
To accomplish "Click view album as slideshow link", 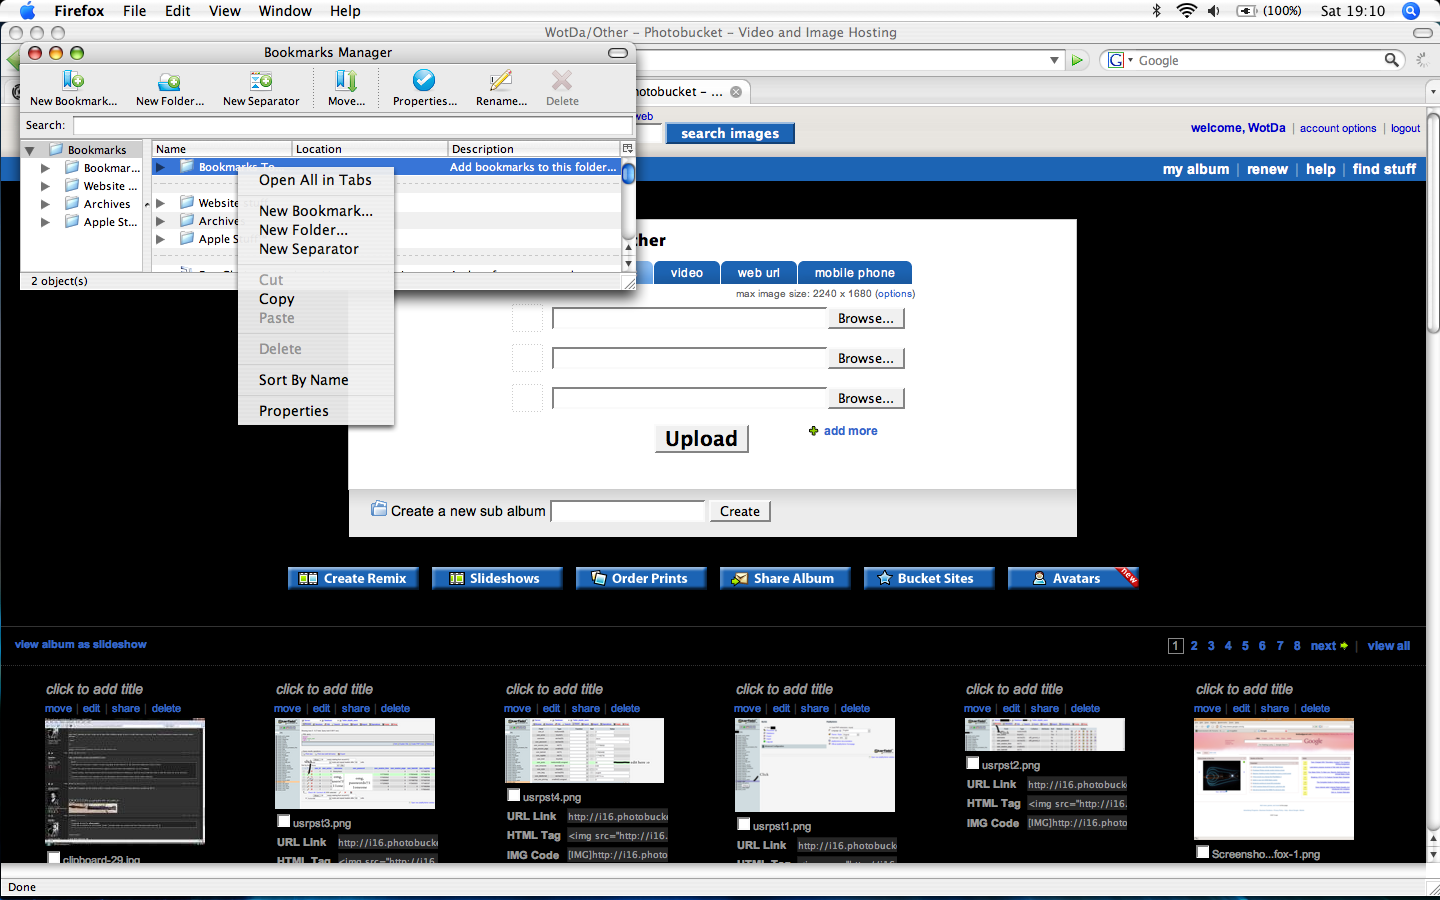I will [81, 644].
